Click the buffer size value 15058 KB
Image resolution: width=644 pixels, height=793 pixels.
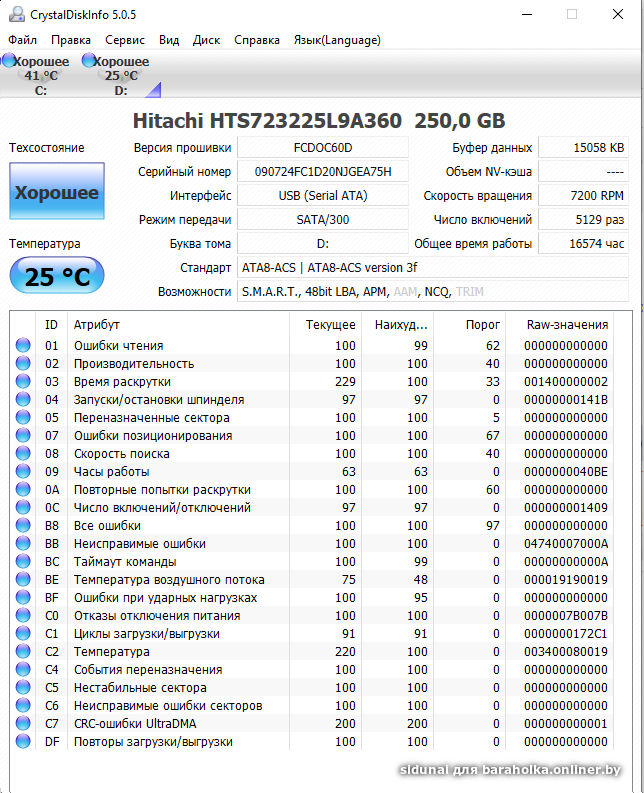coord(584,148)
